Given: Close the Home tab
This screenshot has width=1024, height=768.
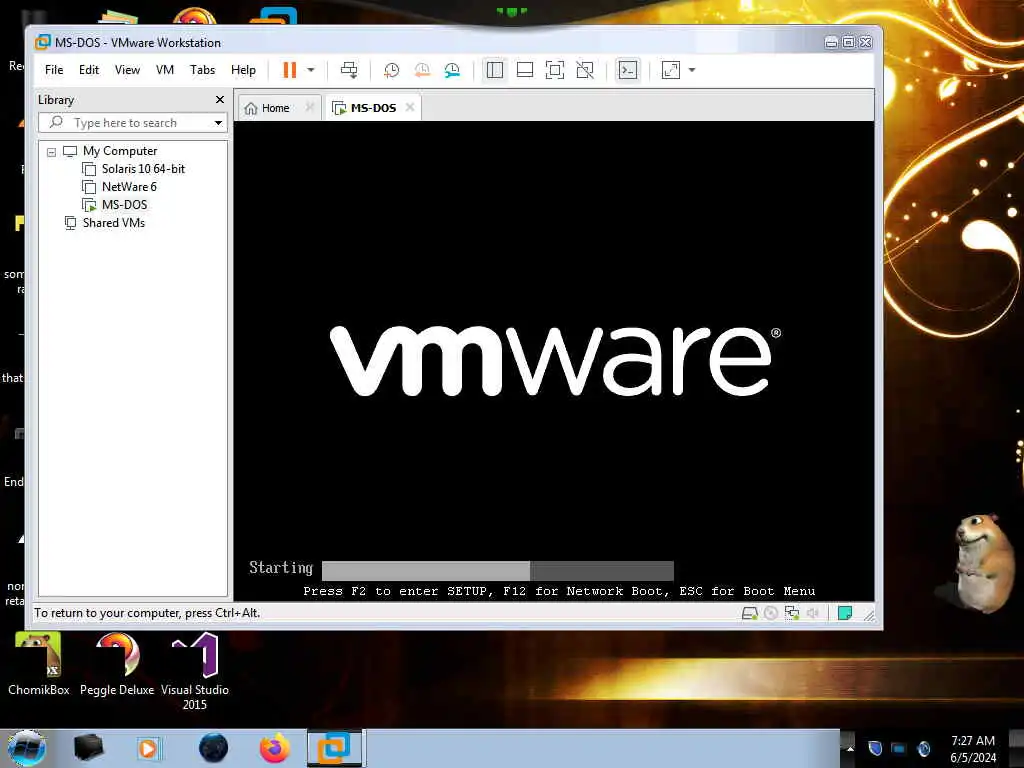Looking at the screenshot, I should click(x=310, y=107).
